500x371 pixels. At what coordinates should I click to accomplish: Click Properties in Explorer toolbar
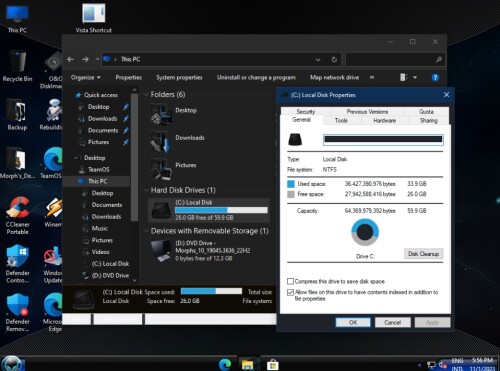128,77
